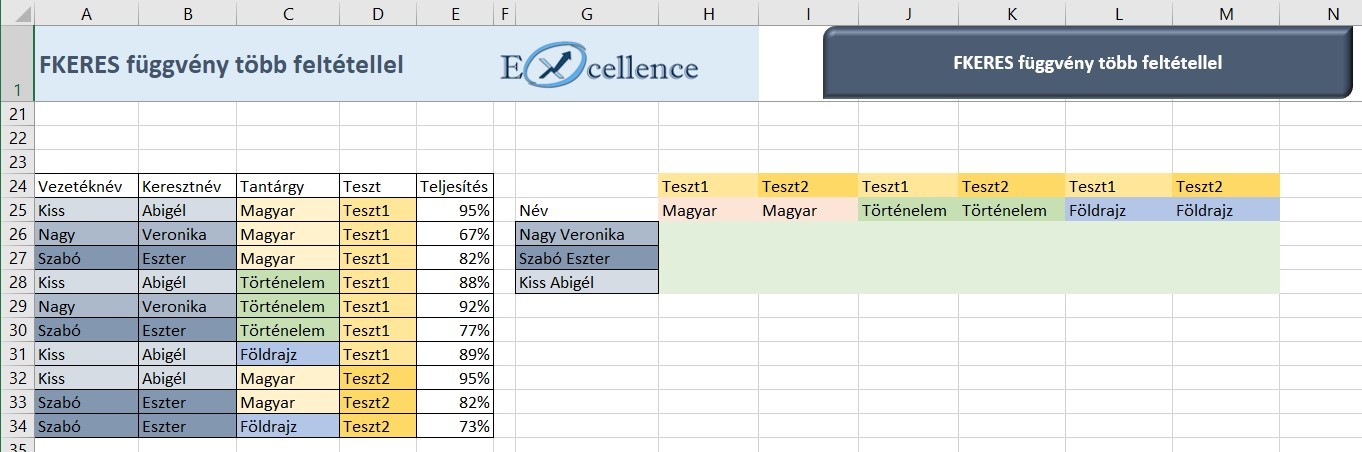Click the dark FKERES függvény több feltétellel button

[1087, 63]
